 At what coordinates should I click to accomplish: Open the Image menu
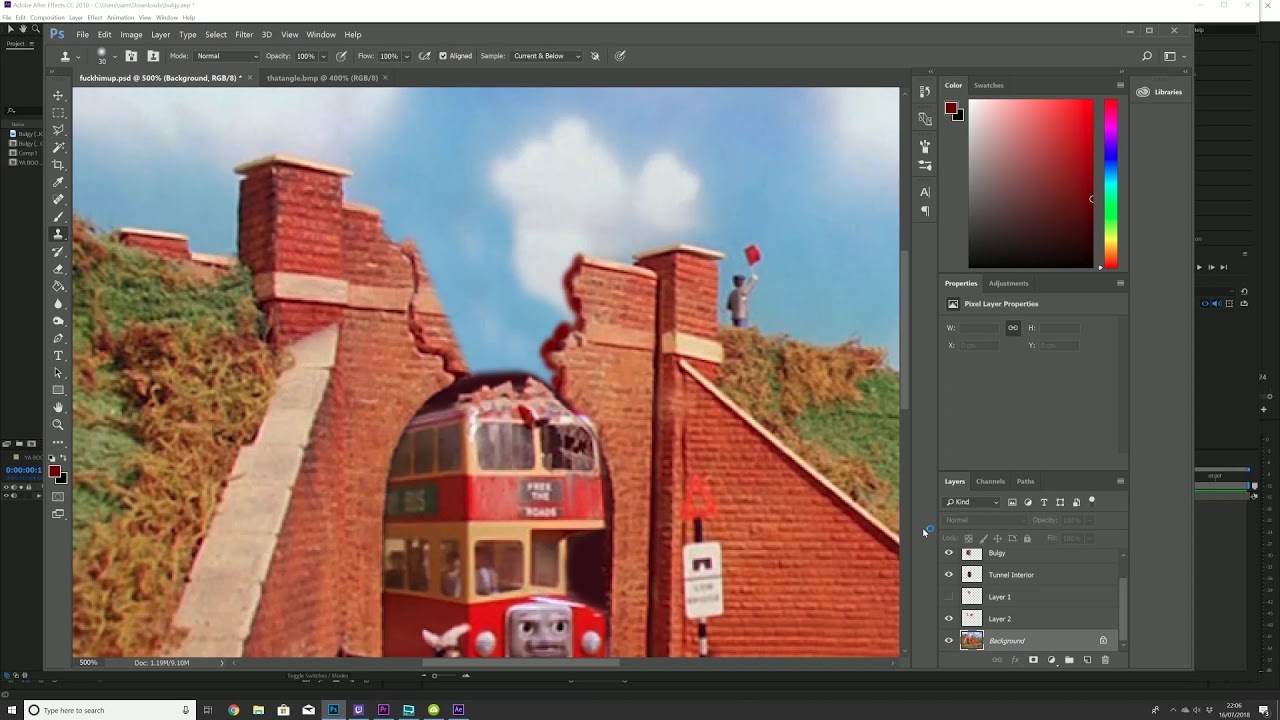[132, 34]
